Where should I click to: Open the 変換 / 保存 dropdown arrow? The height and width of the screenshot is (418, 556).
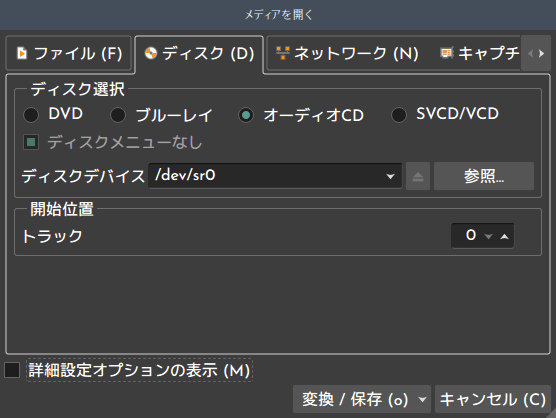pyautogui.click(x=422, y=400)
